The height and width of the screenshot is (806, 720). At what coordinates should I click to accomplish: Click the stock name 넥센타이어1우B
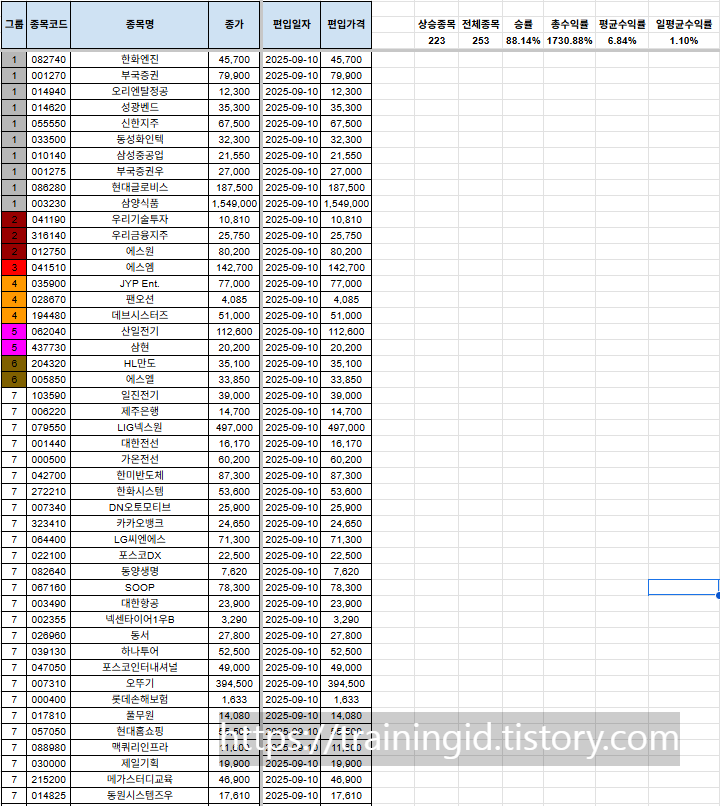pyautogui.click(x=139, y=619)
